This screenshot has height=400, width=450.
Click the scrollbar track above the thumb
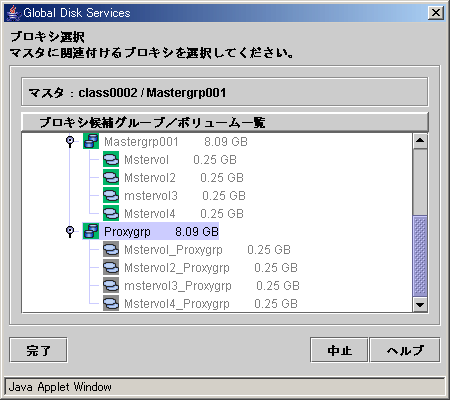coord(420,182)
